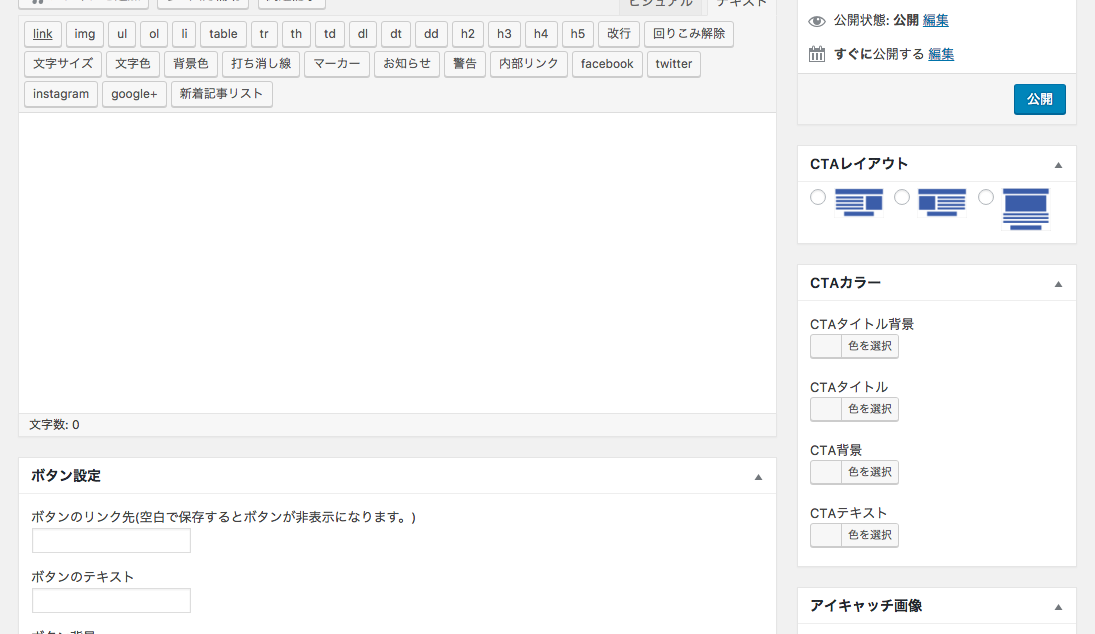Screen dimensions: 1095x634
Task: Insert a dd tag
Action: 432,34
